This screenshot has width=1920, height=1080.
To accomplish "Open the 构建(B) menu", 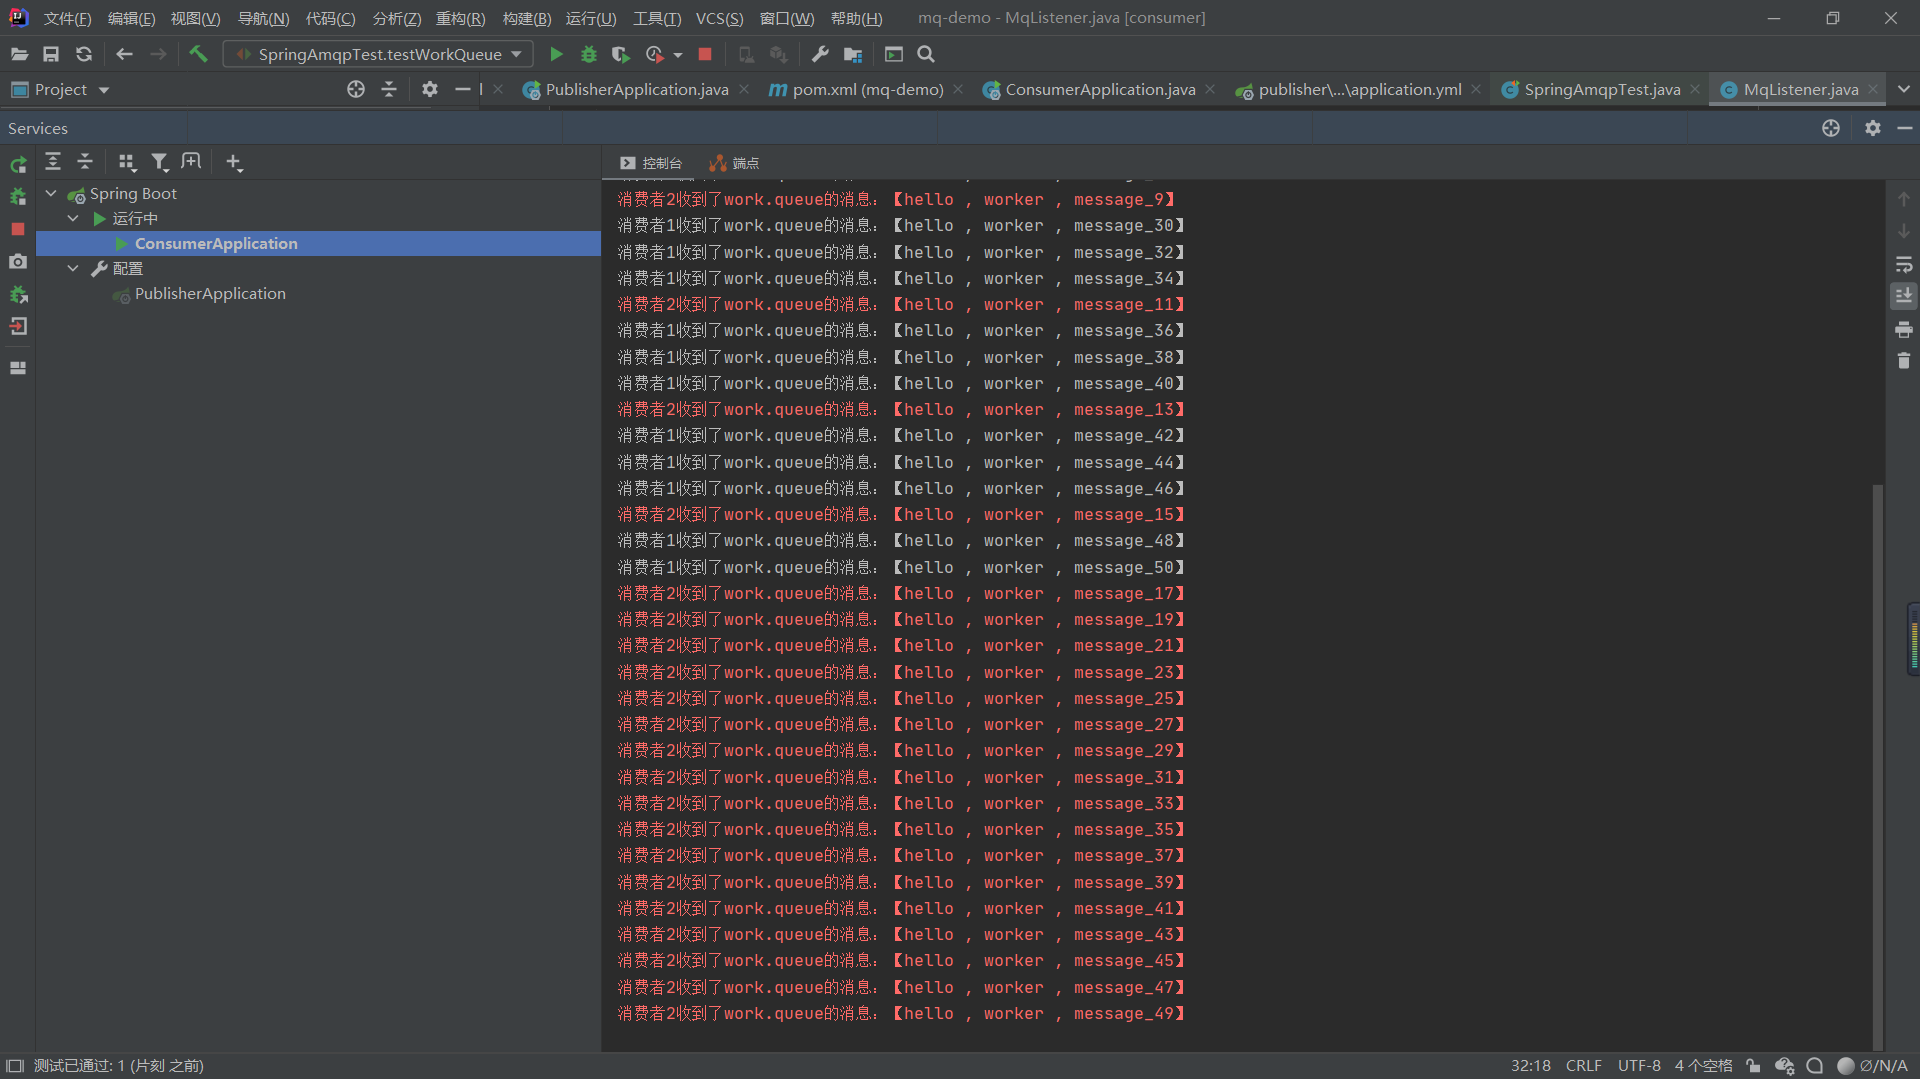I will click(x=526, y=18).
